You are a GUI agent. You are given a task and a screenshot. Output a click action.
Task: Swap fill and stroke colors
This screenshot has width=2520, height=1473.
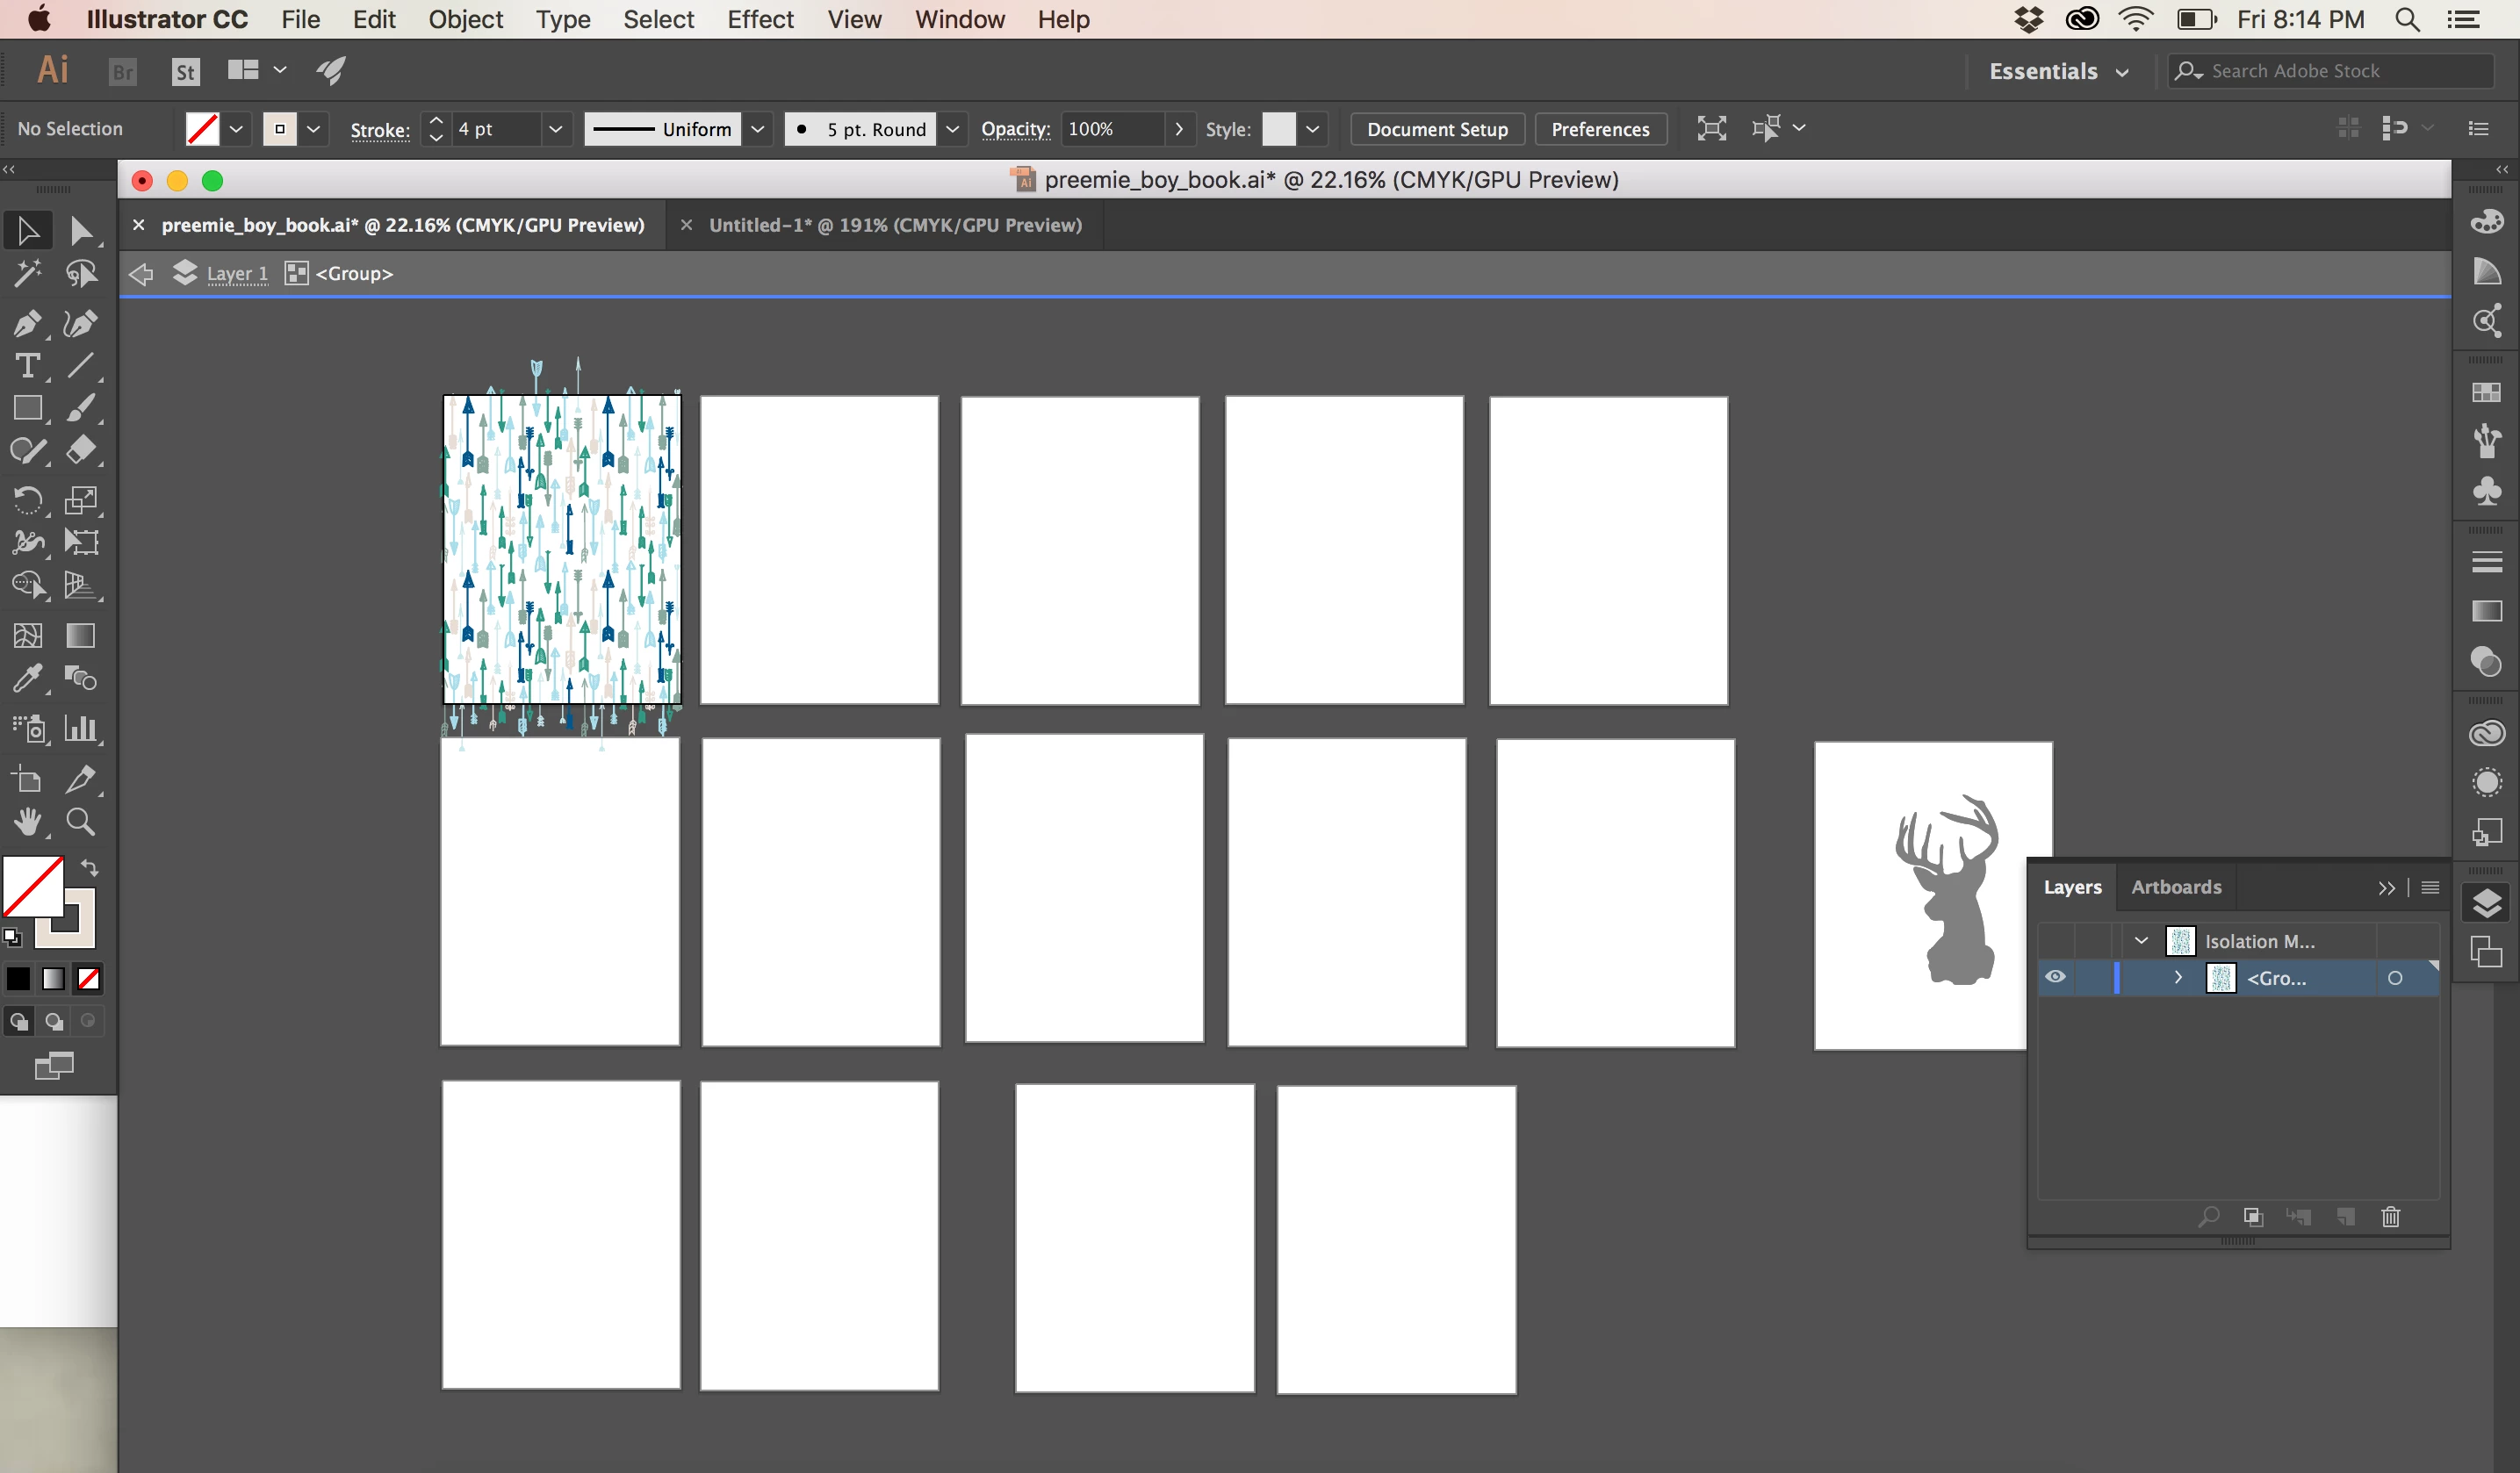90,867
